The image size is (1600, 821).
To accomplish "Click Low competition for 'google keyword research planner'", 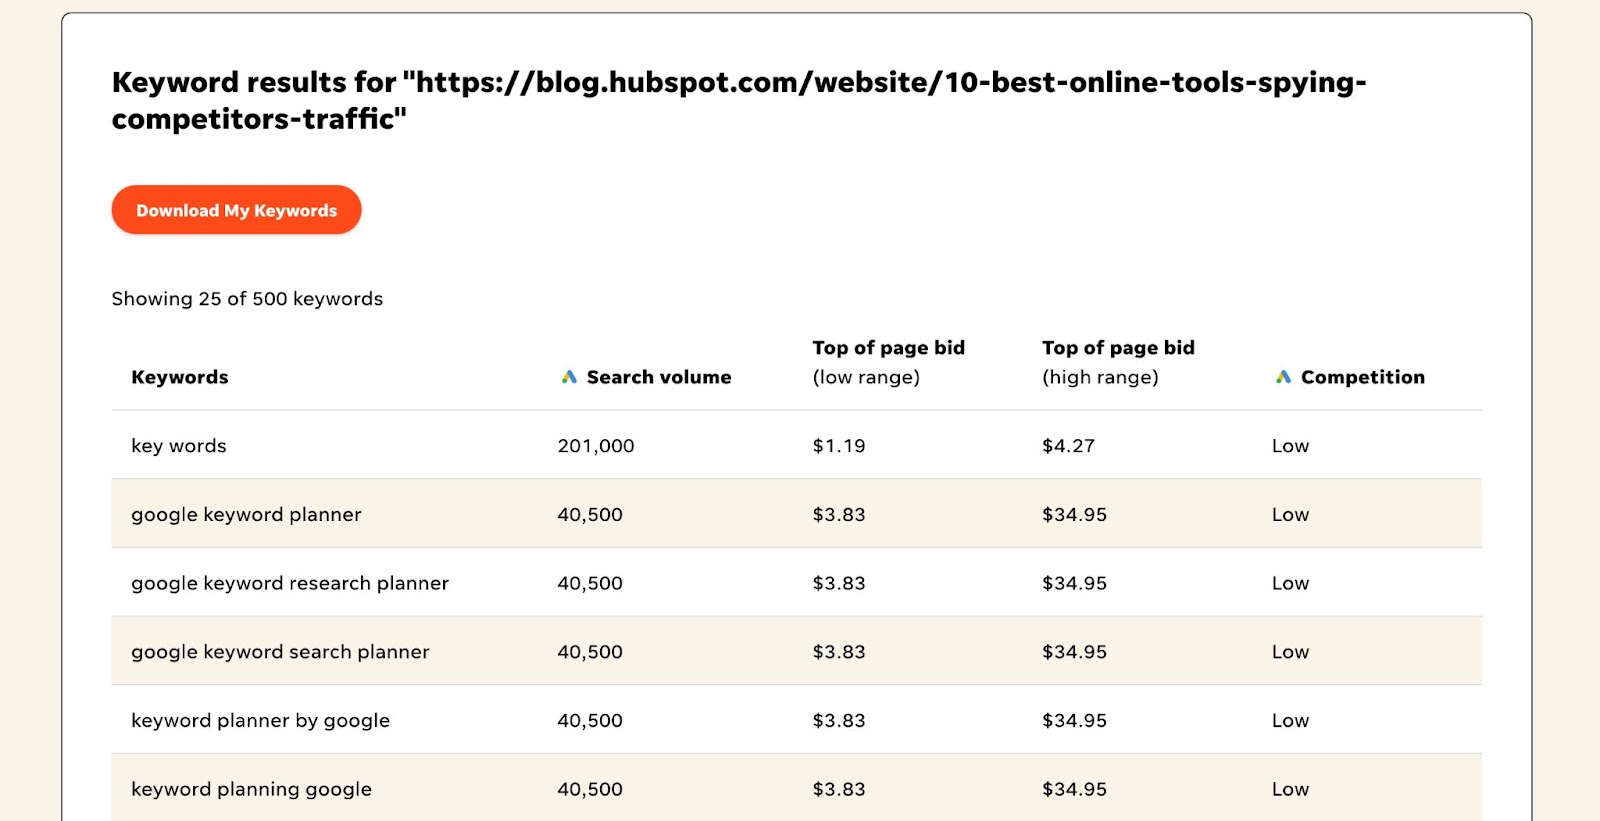I will click(x=1291, y=583).
